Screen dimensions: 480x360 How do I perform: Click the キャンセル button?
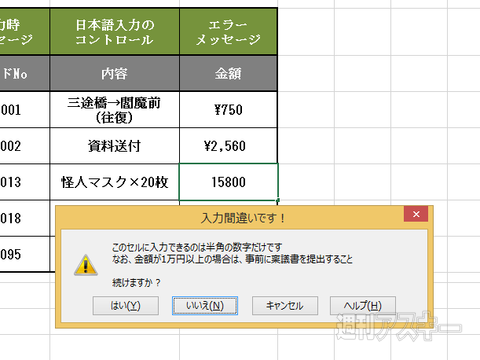(285, 306)
